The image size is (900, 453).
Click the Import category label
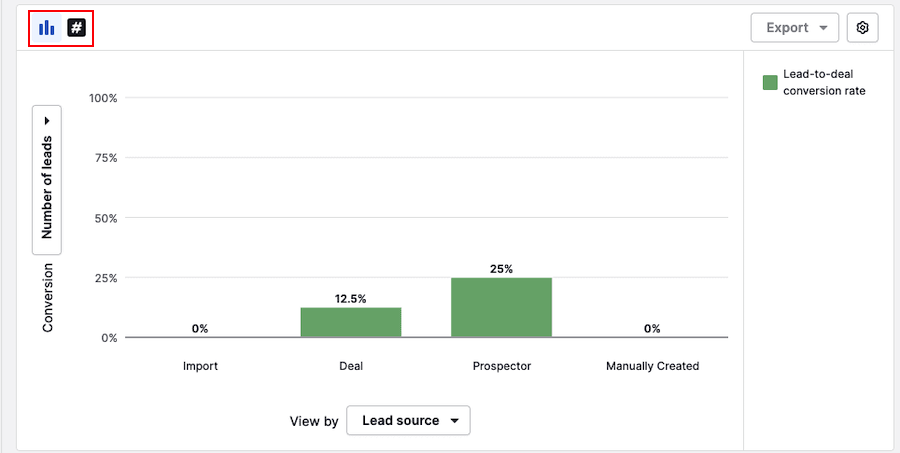[x=200, y=366]
